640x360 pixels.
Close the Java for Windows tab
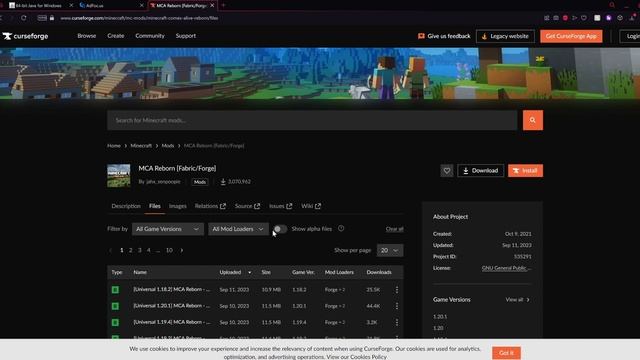[71, 5]
